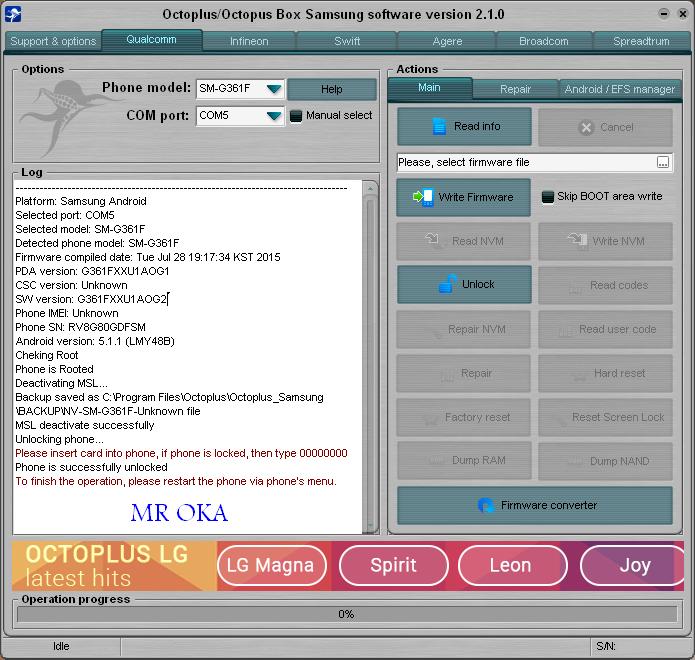Click the 'Selected port: COM5' log line
This screenshot has width=695, height=660.
coord(65,215)
